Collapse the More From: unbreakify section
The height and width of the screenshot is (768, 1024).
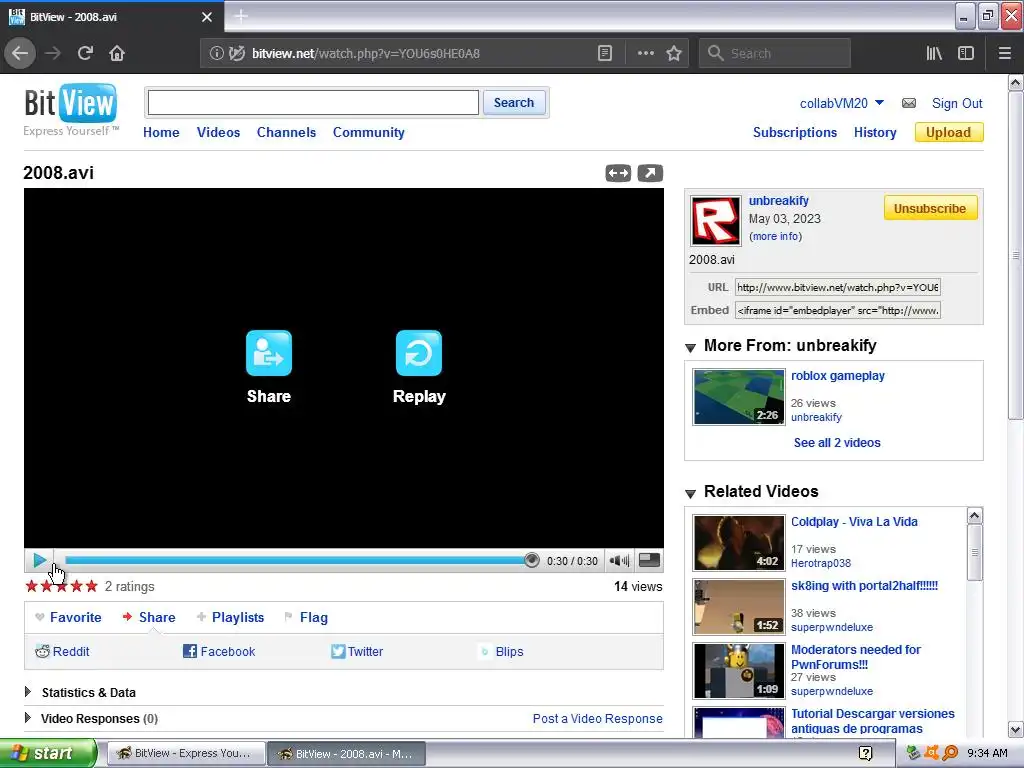tap(690, 347)
